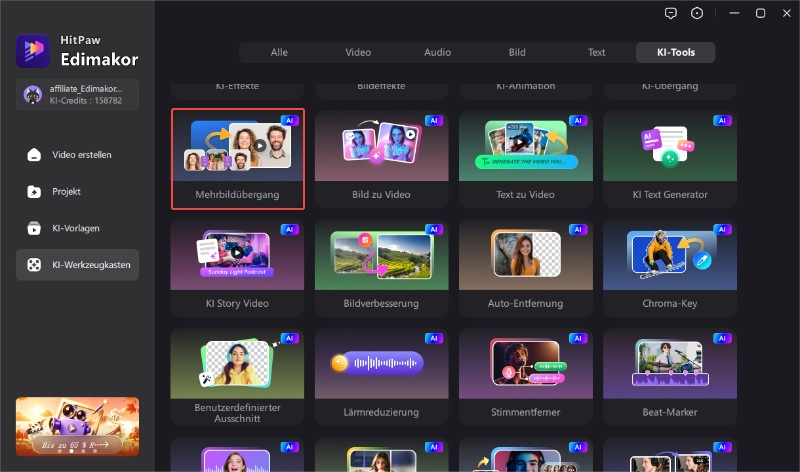Click the KI-Werkzeugkasten toolbox icon
800x472 pixels.
(x=34, y=265)
